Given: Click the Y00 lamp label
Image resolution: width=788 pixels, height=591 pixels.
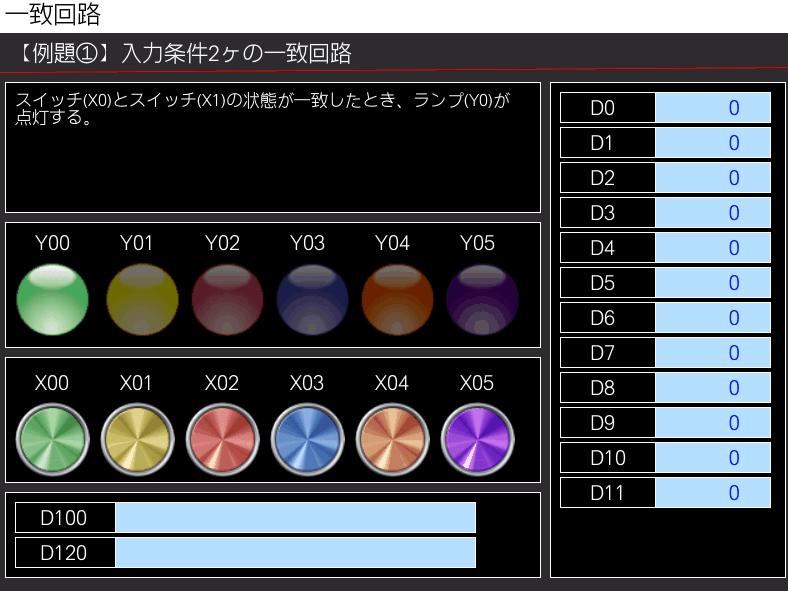Looking at the screenshot, I should click(x=52, y=243).
